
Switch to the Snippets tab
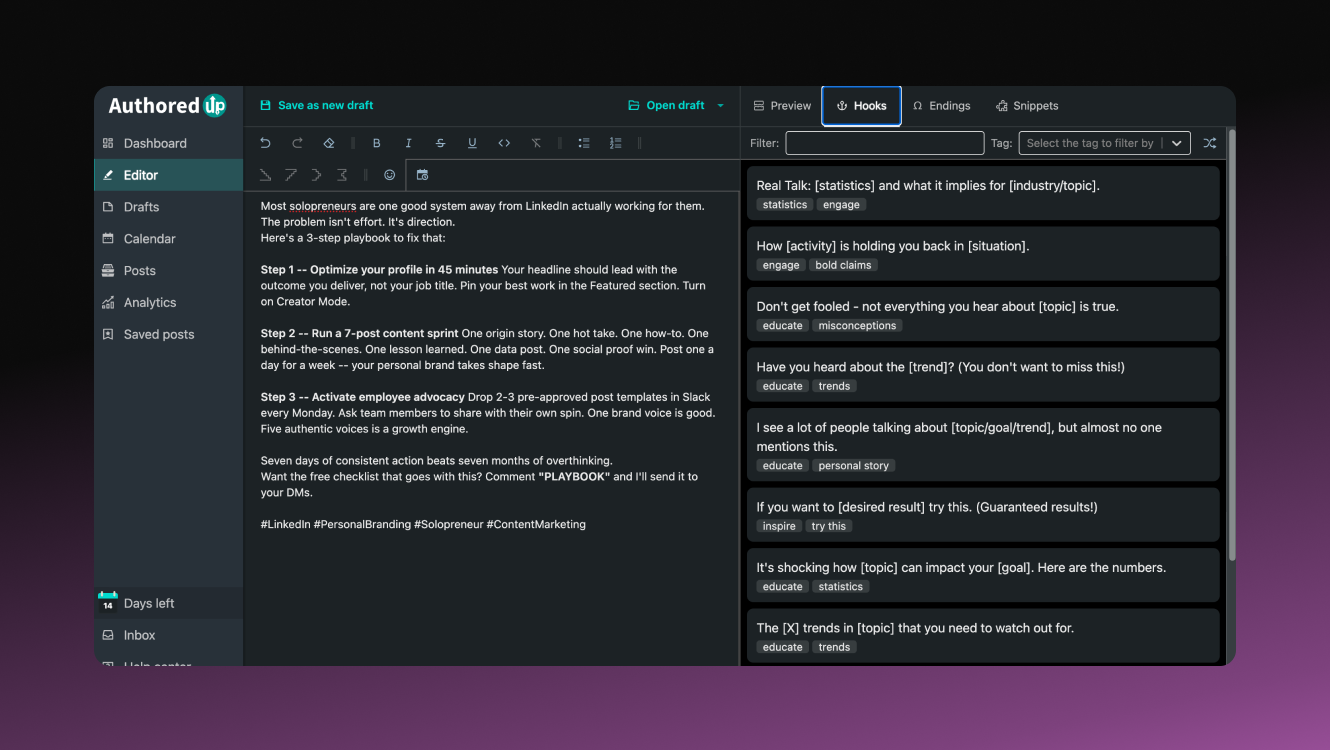pyautogui.click(x=1027, y=106)
